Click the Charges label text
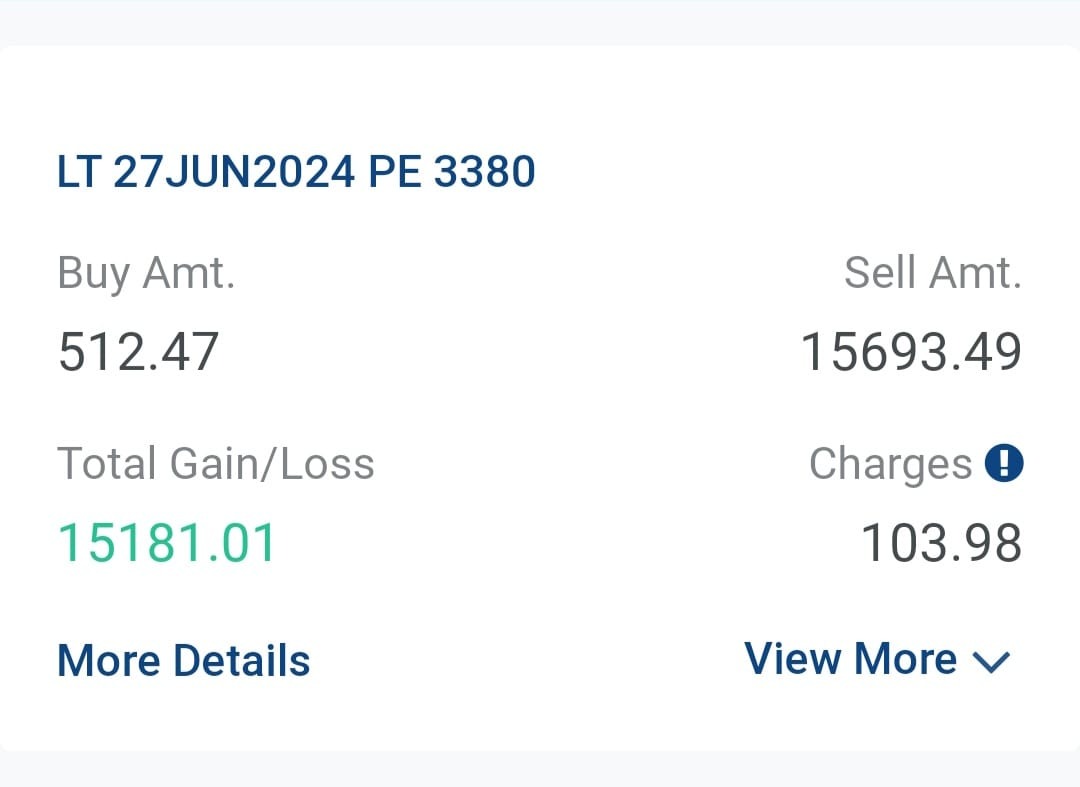Image resolution: width=1080 pixels, height=787 pixels. 890,464
